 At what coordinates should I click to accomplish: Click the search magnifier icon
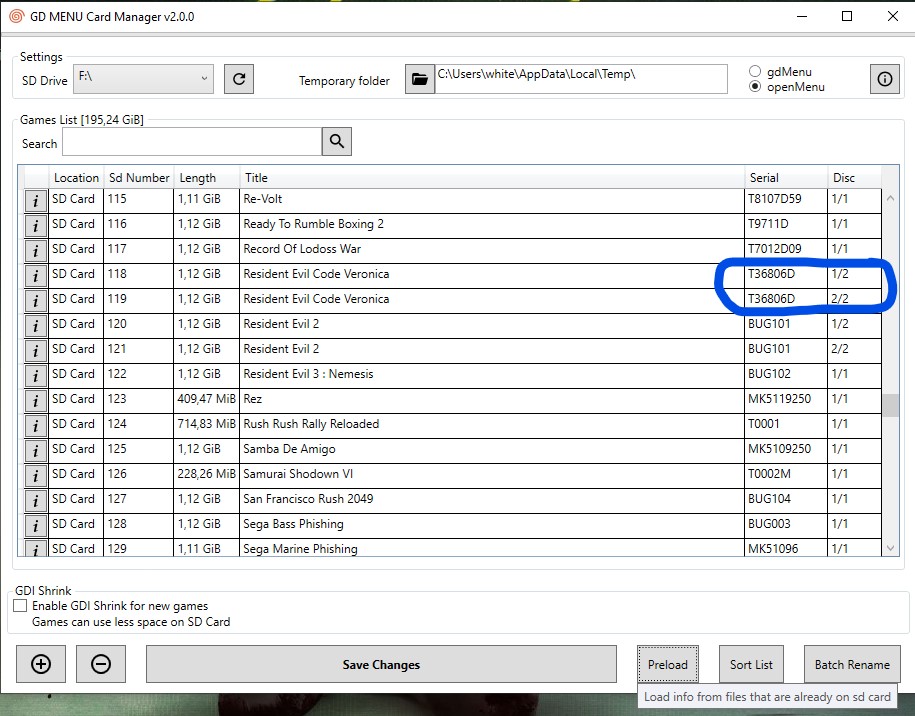[337, 142]
